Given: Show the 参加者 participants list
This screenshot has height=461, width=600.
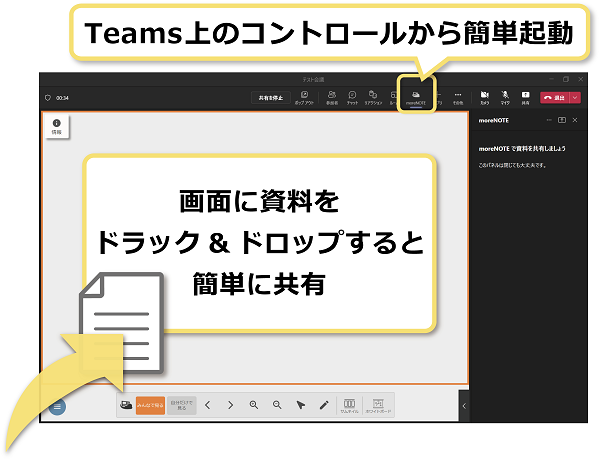Looking at the screenshot, I should [x=332, y=98].
